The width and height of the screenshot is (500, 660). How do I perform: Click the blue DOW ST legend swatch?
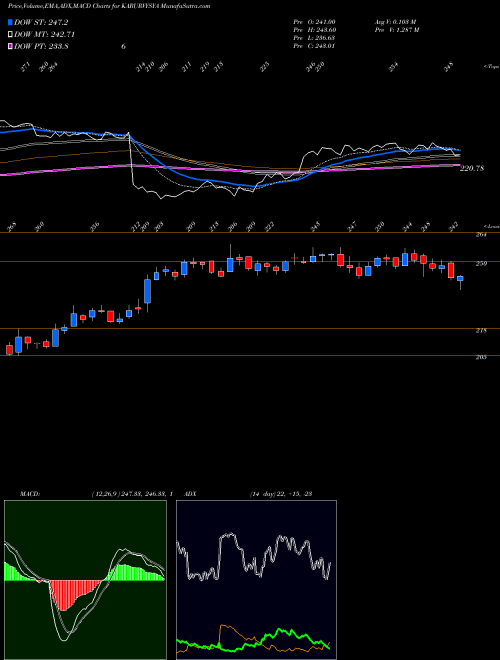click(10, 22)
